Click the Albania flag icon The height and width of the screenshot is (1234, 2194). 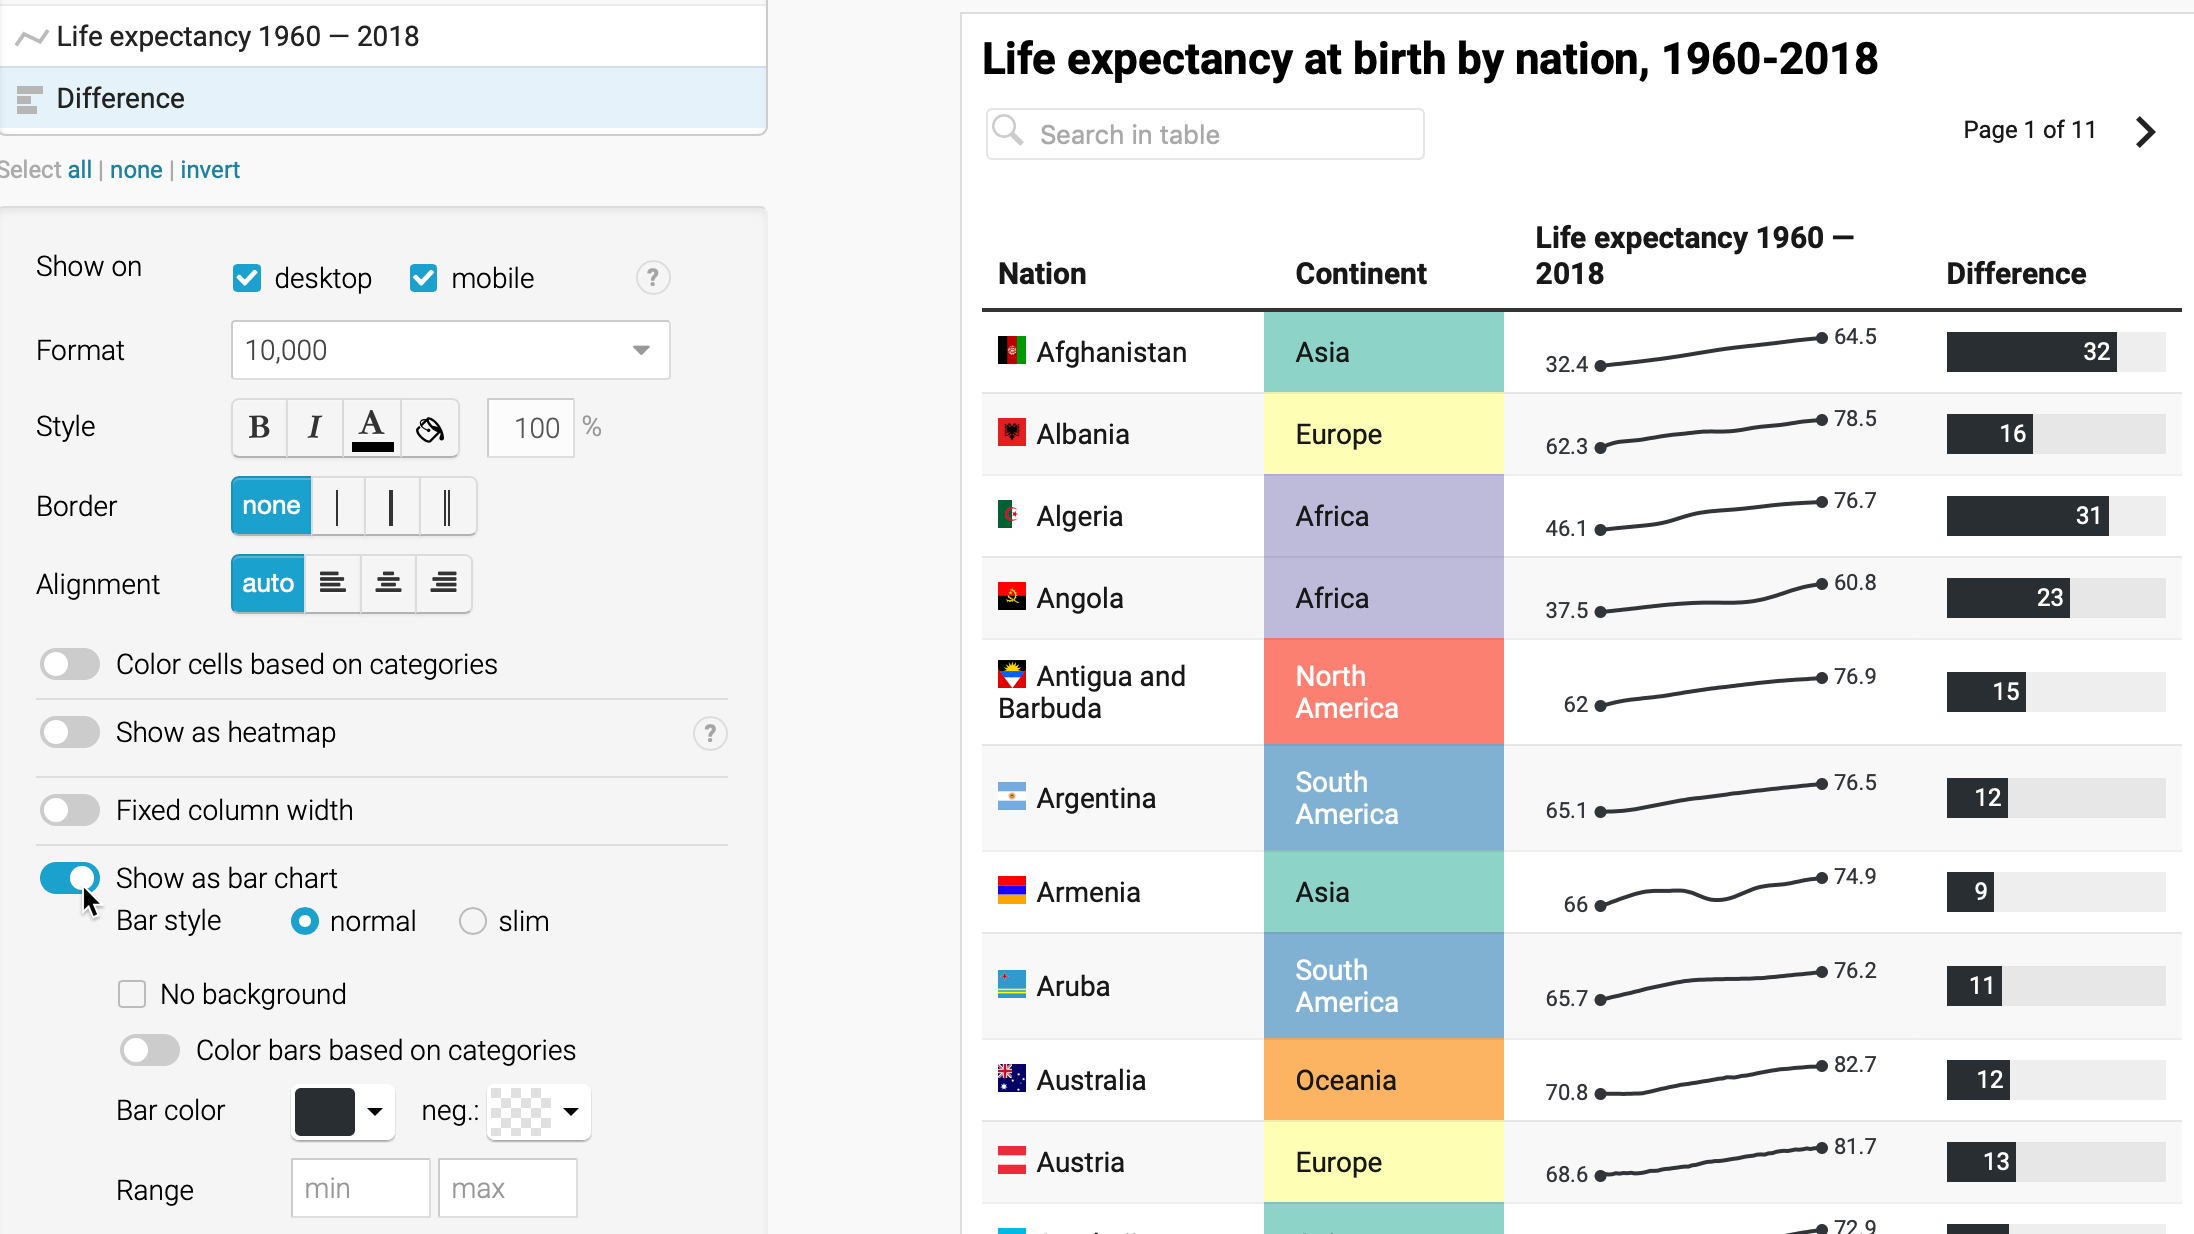(1012, 432)
